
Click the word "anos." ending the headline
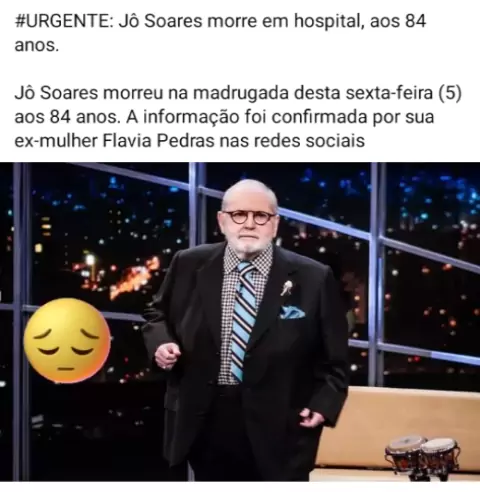pos(37,45)
